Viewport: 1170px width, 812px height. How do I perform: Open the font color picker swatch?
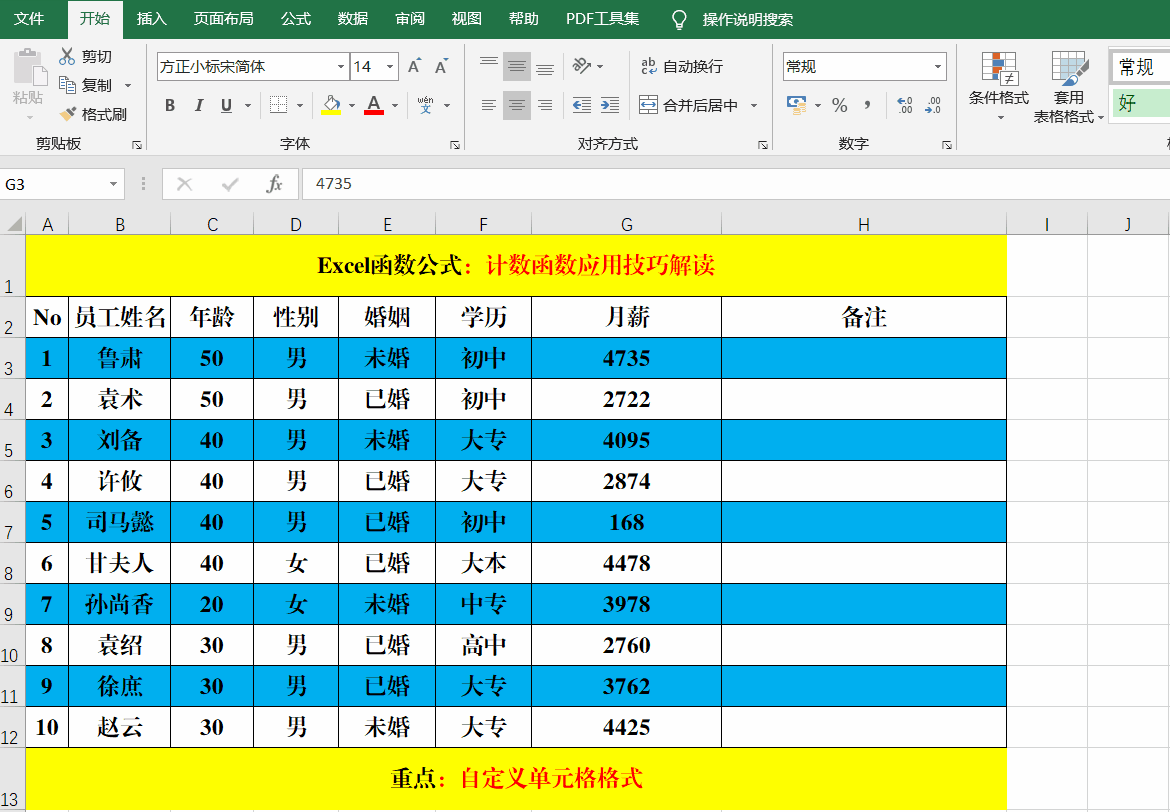click(x=373, y=104)
